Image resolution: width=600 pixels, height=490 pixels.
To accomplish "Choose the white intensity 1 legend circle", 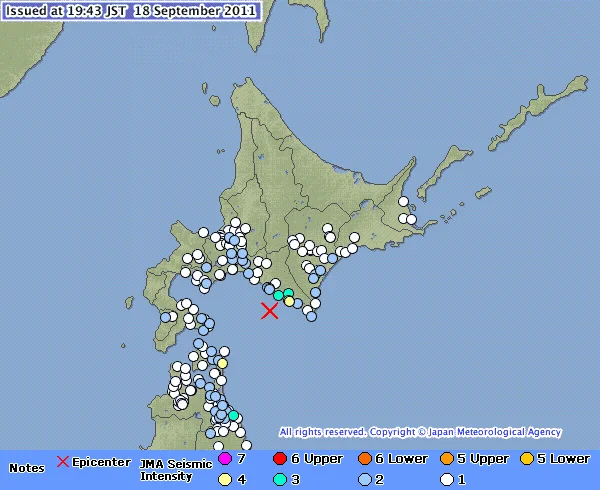I will (x=447, y=479).
